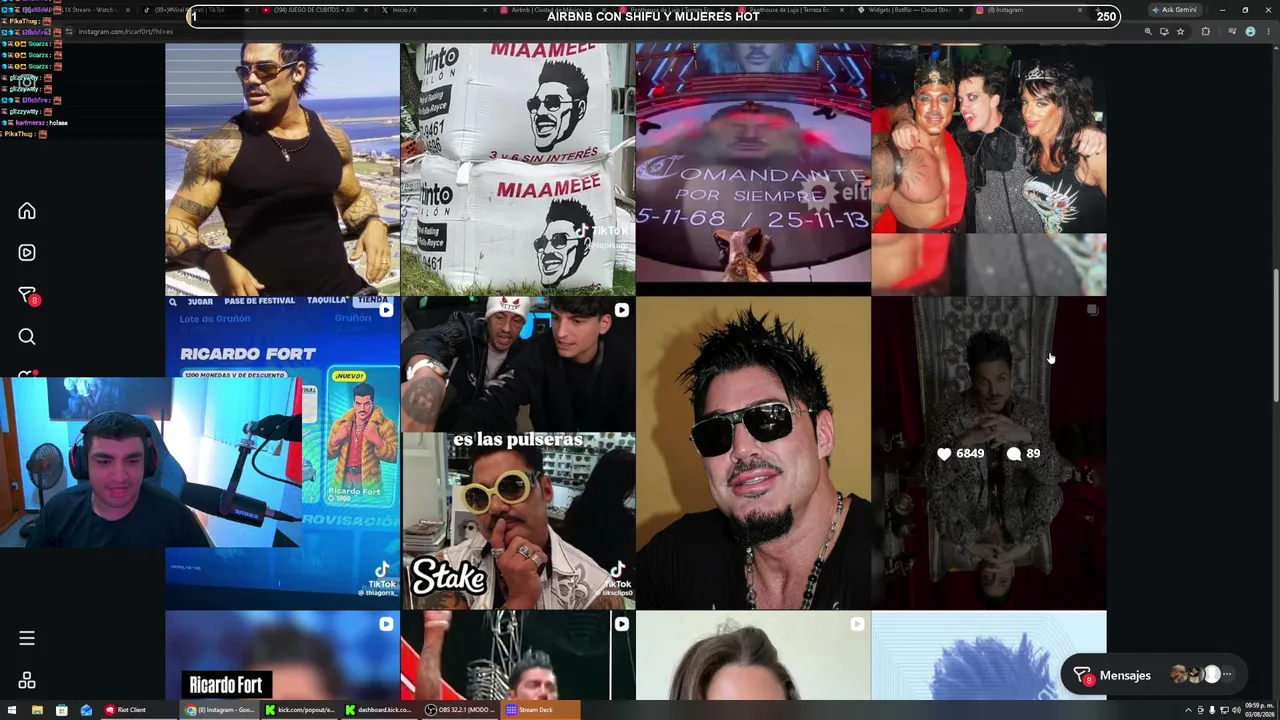Screen dimensions: 1280x720
Task: Switch to Stream Deck in the taskbar
Action: (540, 710)
